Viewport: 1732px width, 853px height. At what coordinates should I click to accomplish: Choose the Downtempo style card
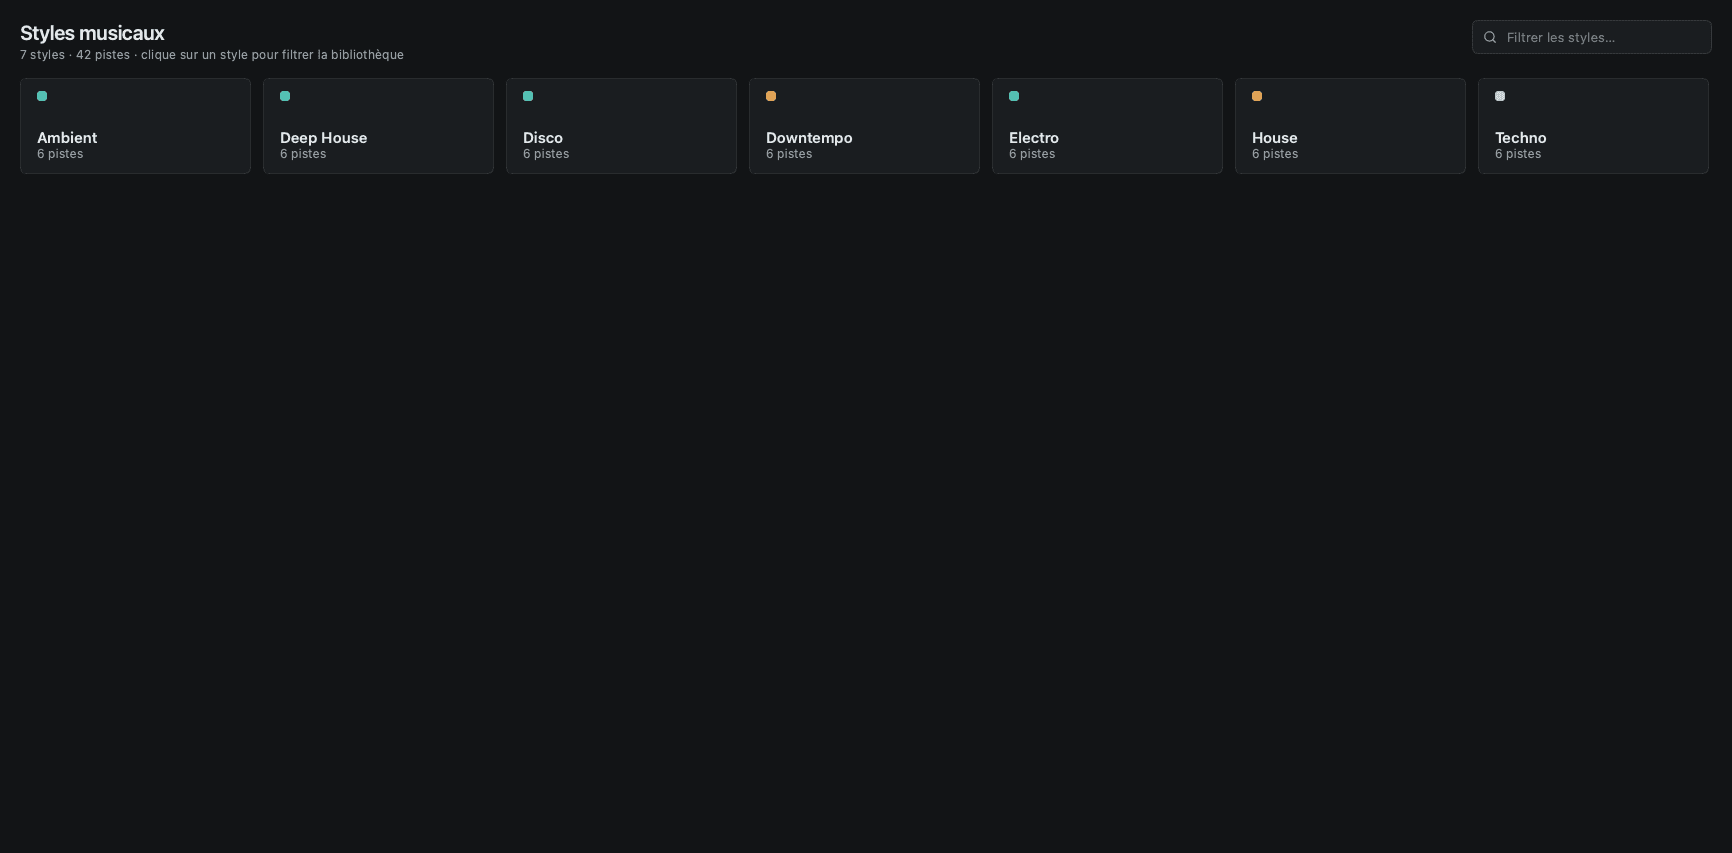pyautogui.click(x=864, y=126)
